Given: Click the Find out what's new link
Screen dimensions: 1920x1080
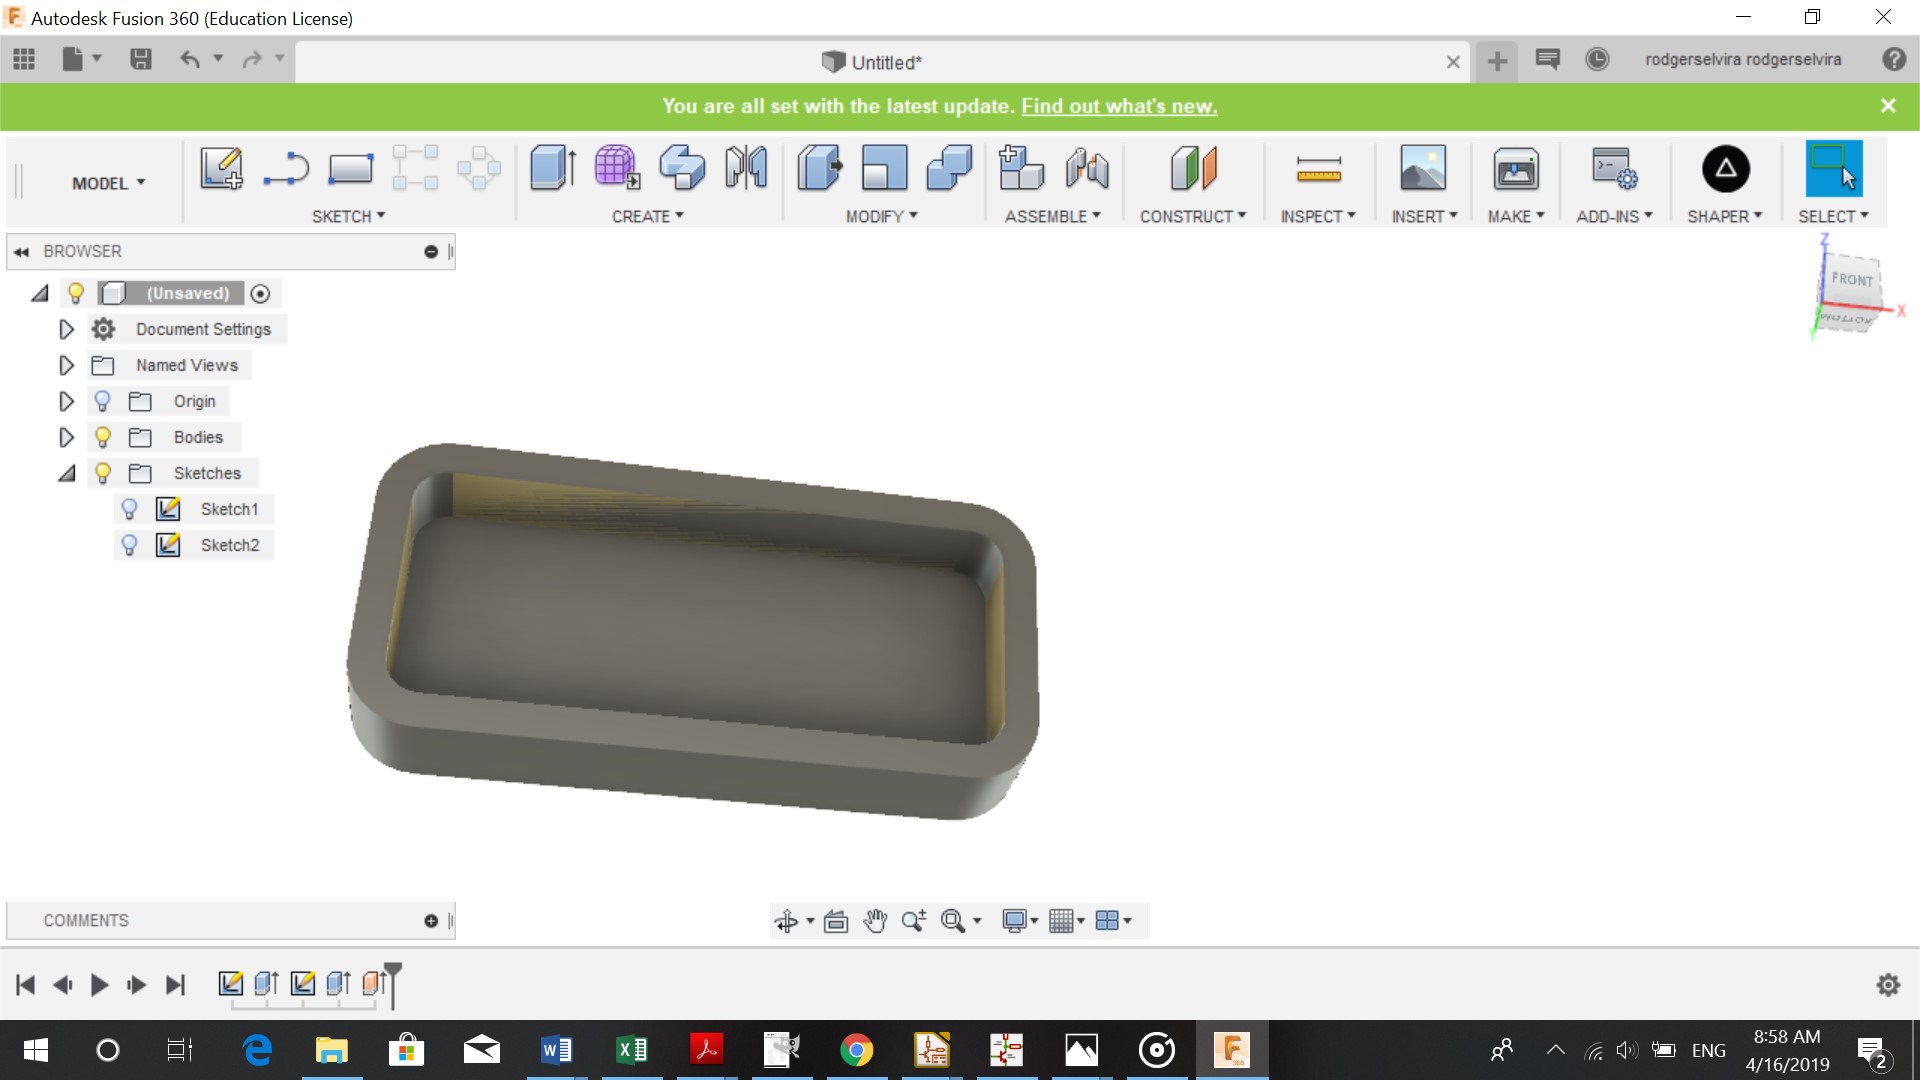Looking at the screenshot, I should pos(1118,106).
